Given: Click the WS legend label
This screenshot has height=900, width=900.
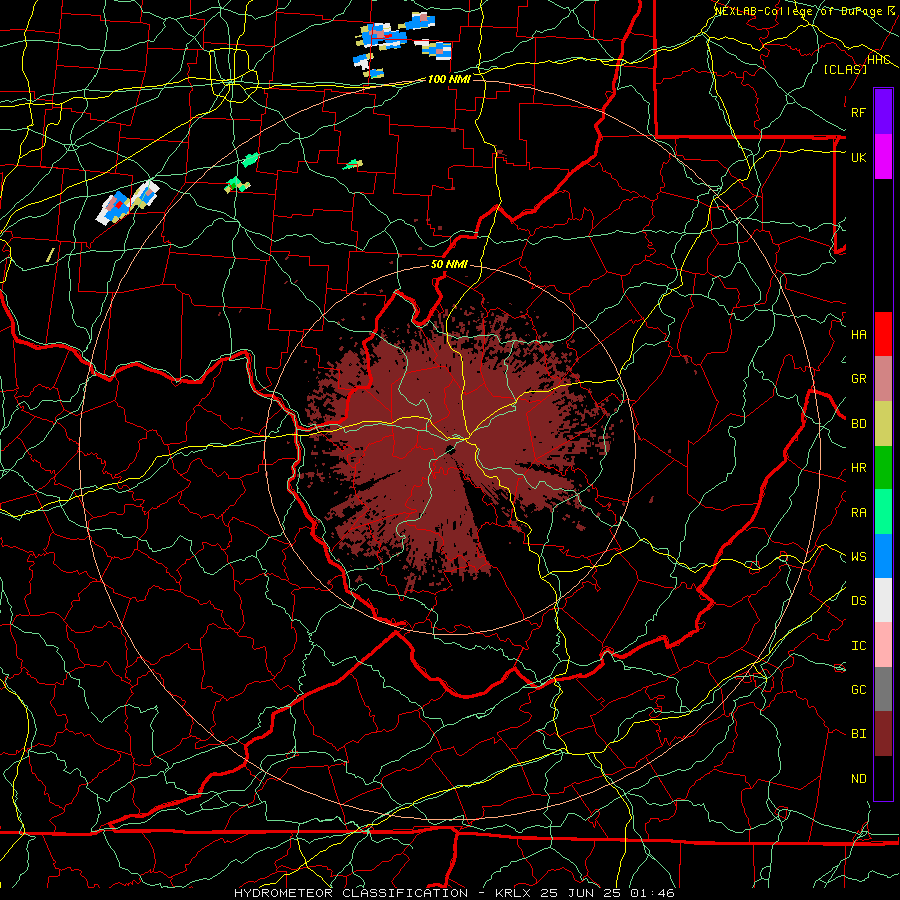Looking at the screenshot, I should (858, 557).
